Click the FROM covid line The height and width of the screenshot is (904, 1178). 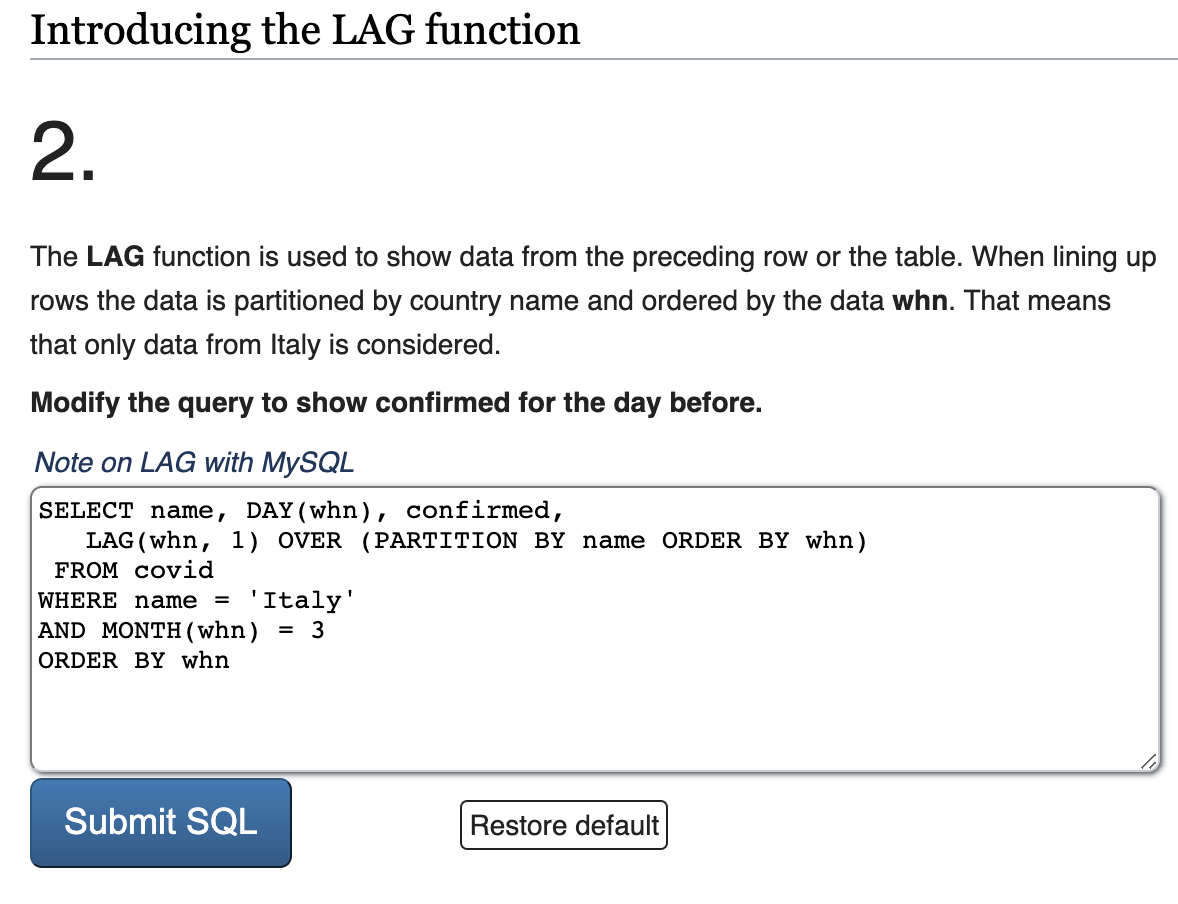click(128, 570)
